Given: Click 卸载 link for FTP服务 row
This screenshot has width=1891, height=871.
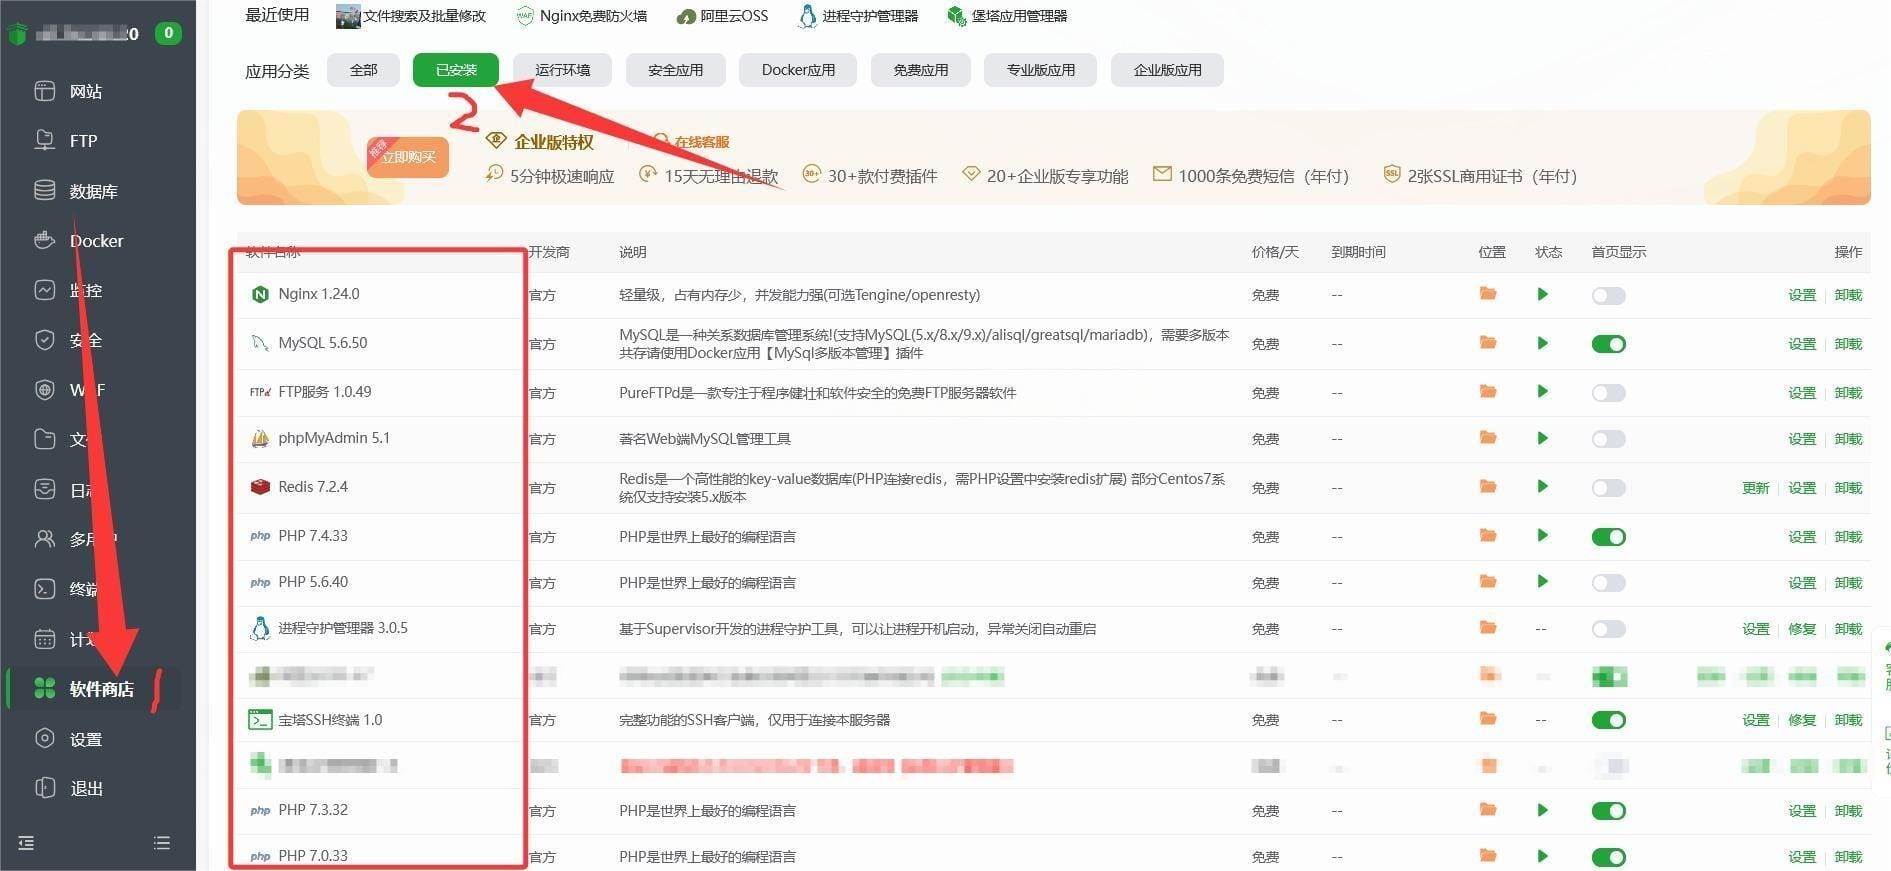Looking at the screenshot, I should (x=1848, y=393).
